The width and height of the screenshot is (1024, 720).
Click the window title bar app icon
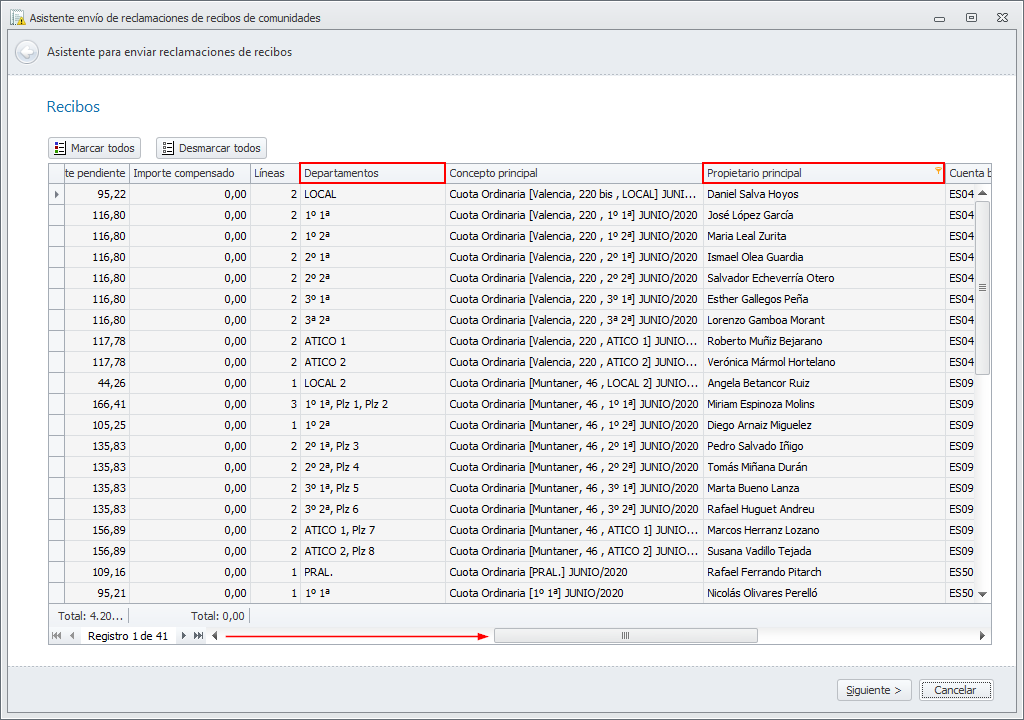pyautogui.click(x=18, y=17)
